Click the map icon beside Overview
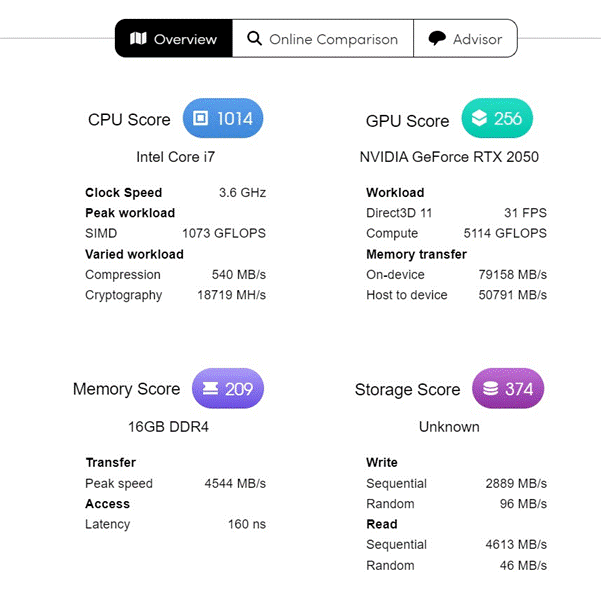Screen dimensions: 601x600 [x=138, y=38]
